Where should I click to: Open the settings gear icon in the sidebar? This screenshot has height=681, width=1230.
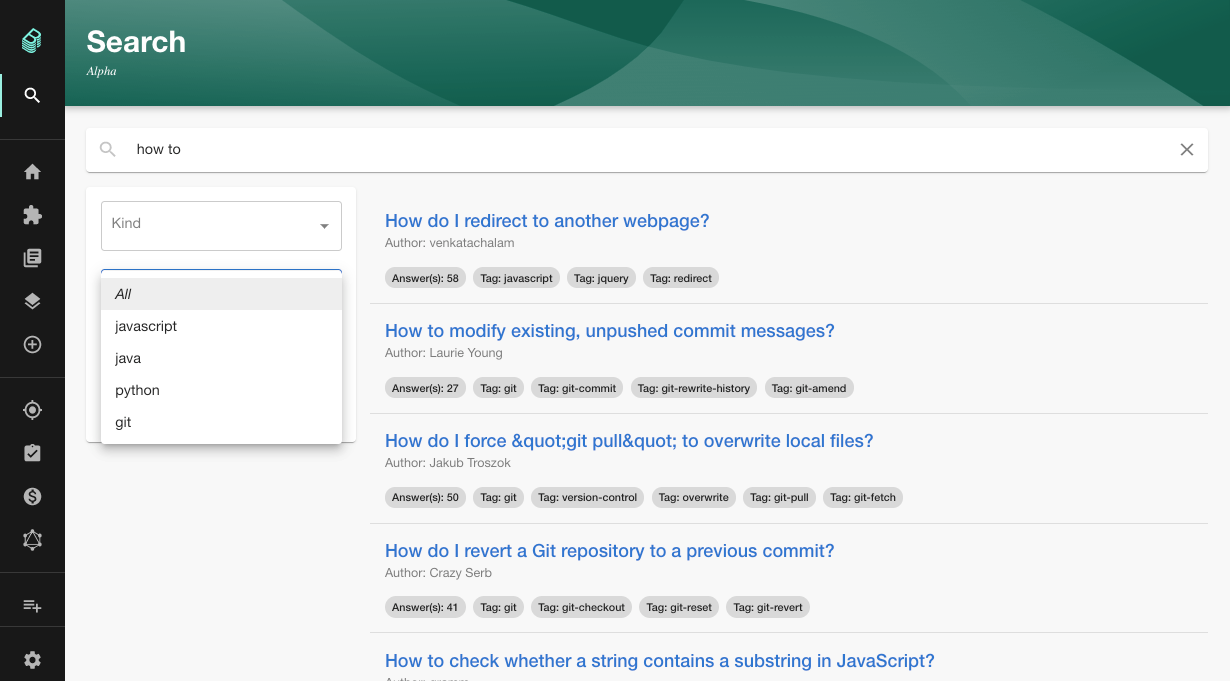point(32,660)
